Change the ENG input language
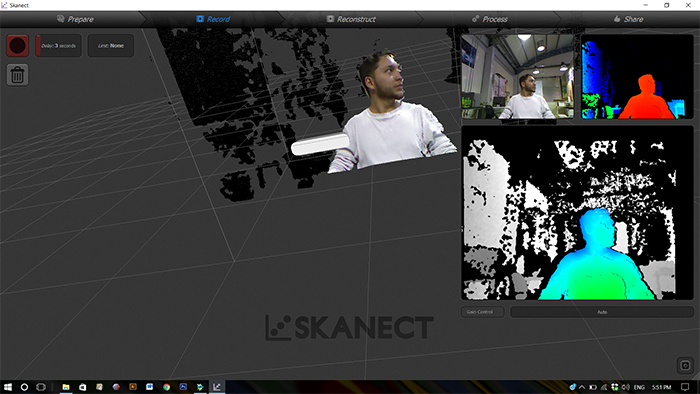 tap(639, 387)
